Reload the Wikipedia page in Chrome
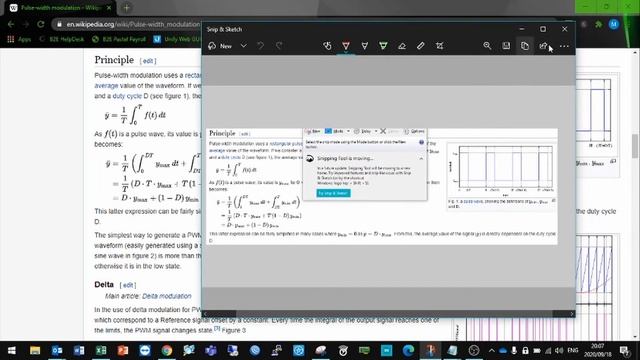640x360 pixels. click(40, 24)
